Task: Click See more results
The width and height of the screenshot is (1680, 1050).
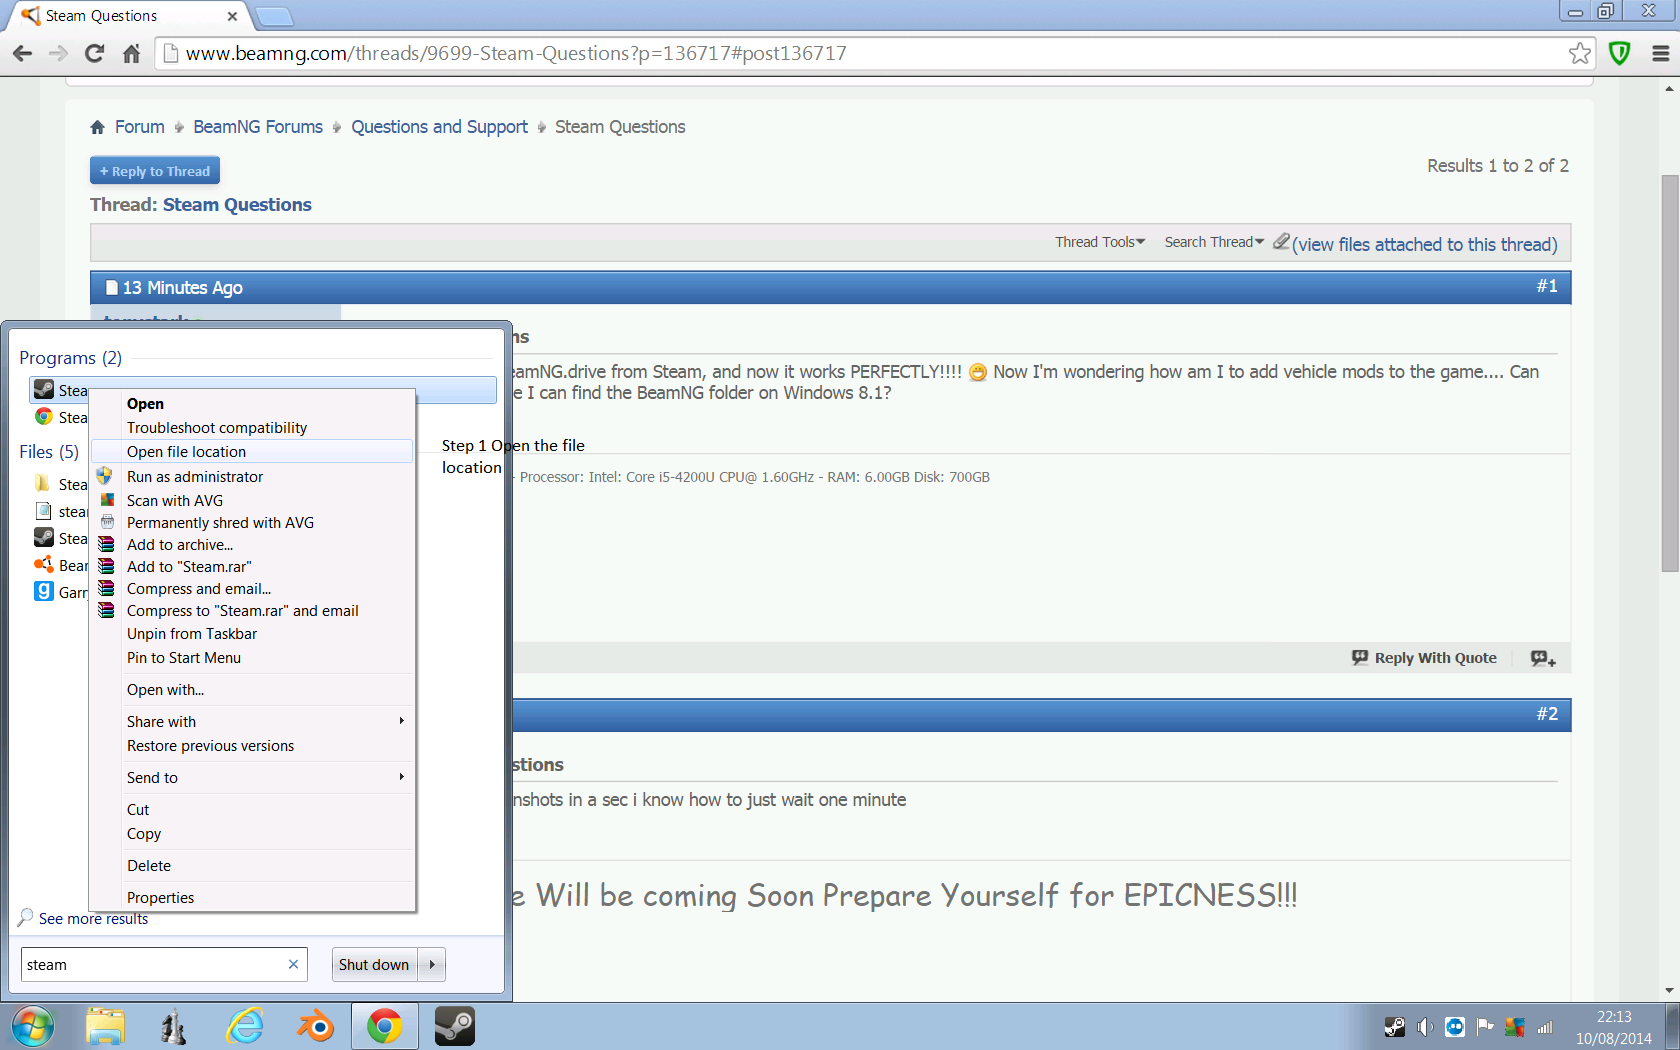Action: click(x=93, y=919)
